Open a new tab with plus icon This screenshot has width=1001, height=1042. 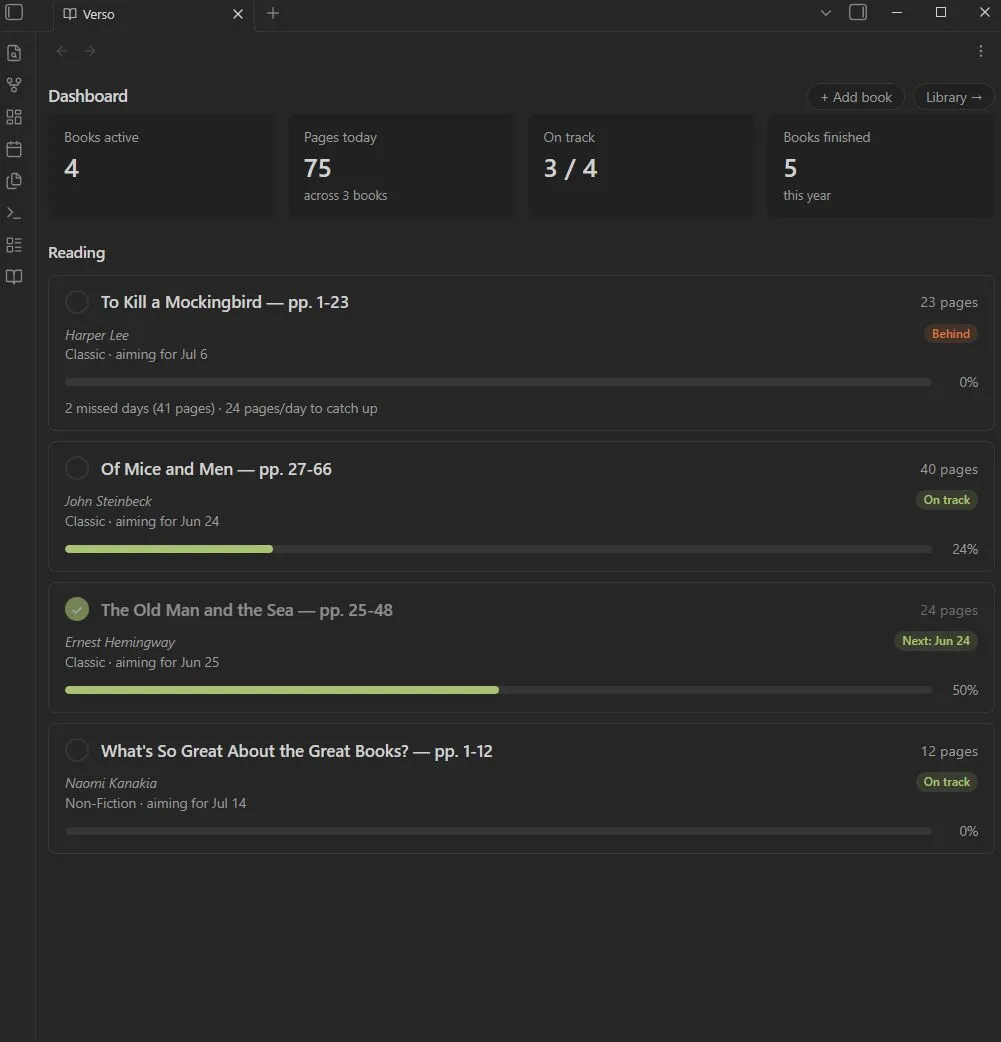[x=273, y=13]
